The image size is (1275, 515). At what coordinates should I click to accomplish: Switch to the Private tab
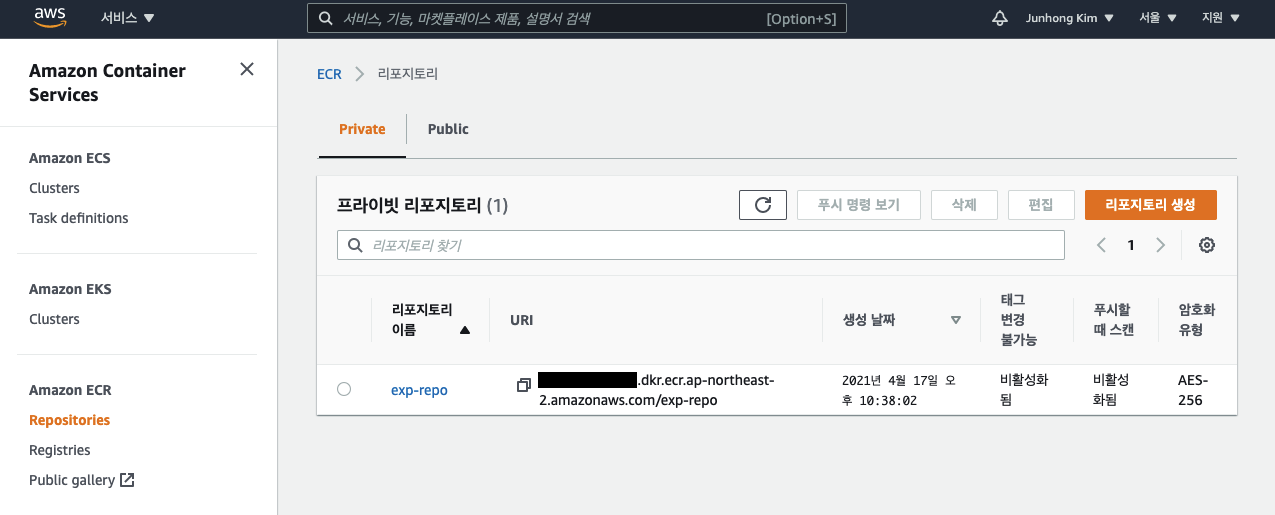pos(362,129)
